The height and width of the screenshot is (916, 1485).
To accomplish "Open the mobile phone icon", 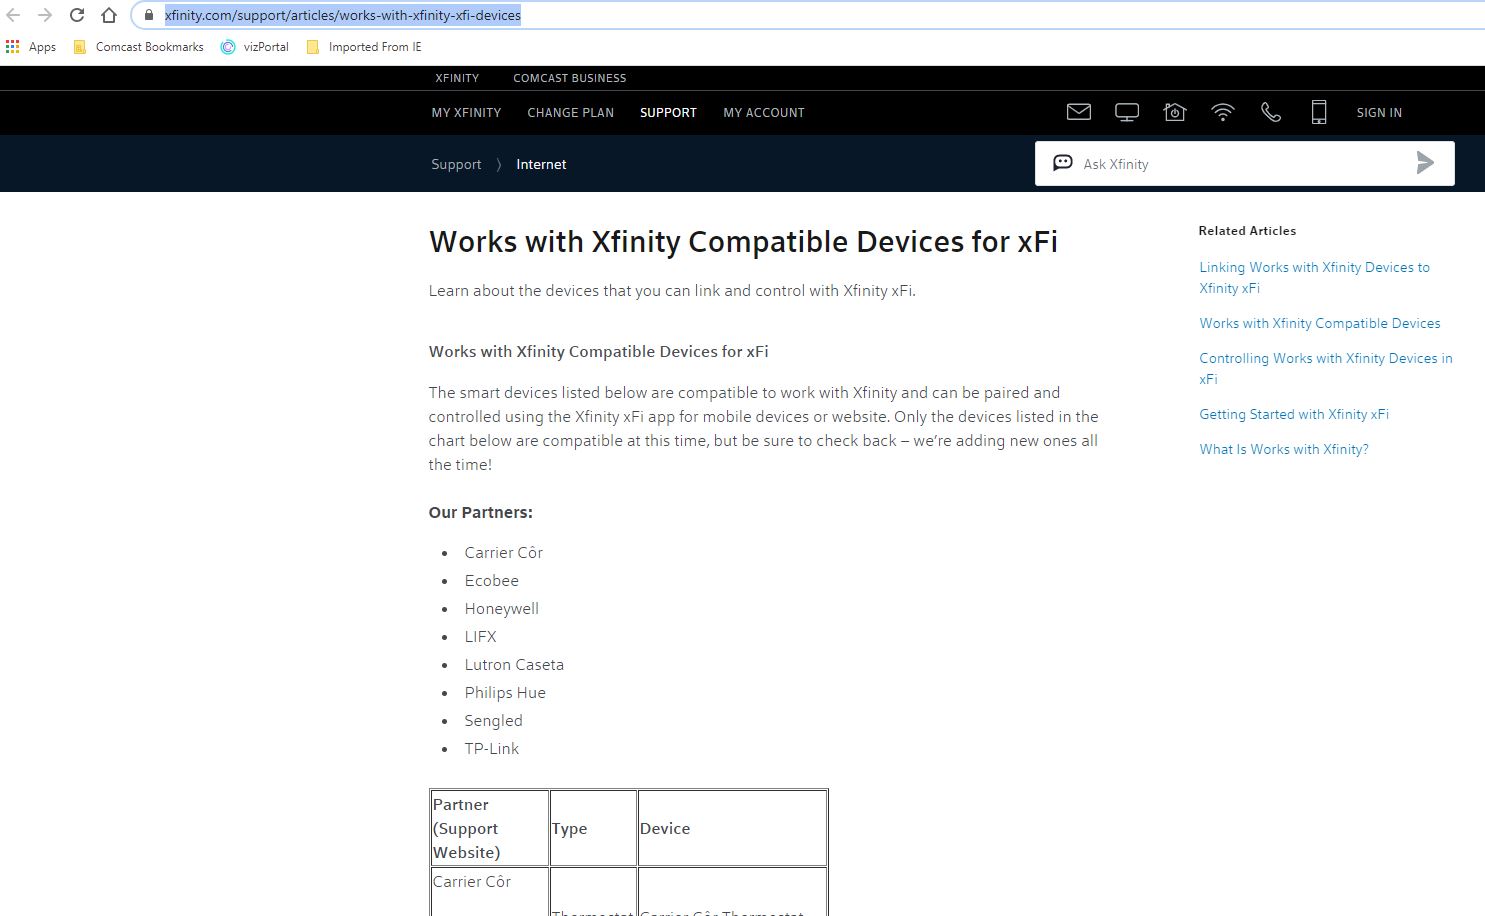I will [x=1318, y=112].
